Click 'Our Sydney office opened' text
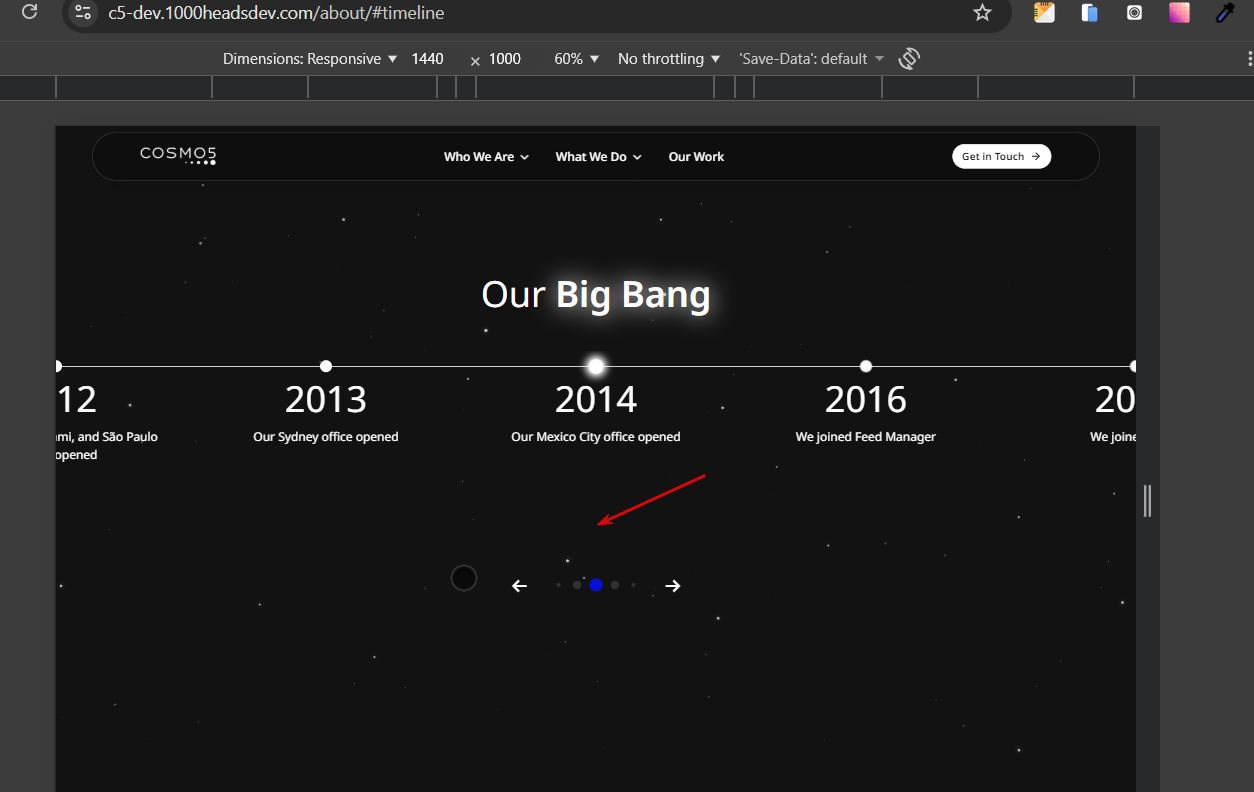Viewport: 1254px width, 792px height. coord(326,437)
